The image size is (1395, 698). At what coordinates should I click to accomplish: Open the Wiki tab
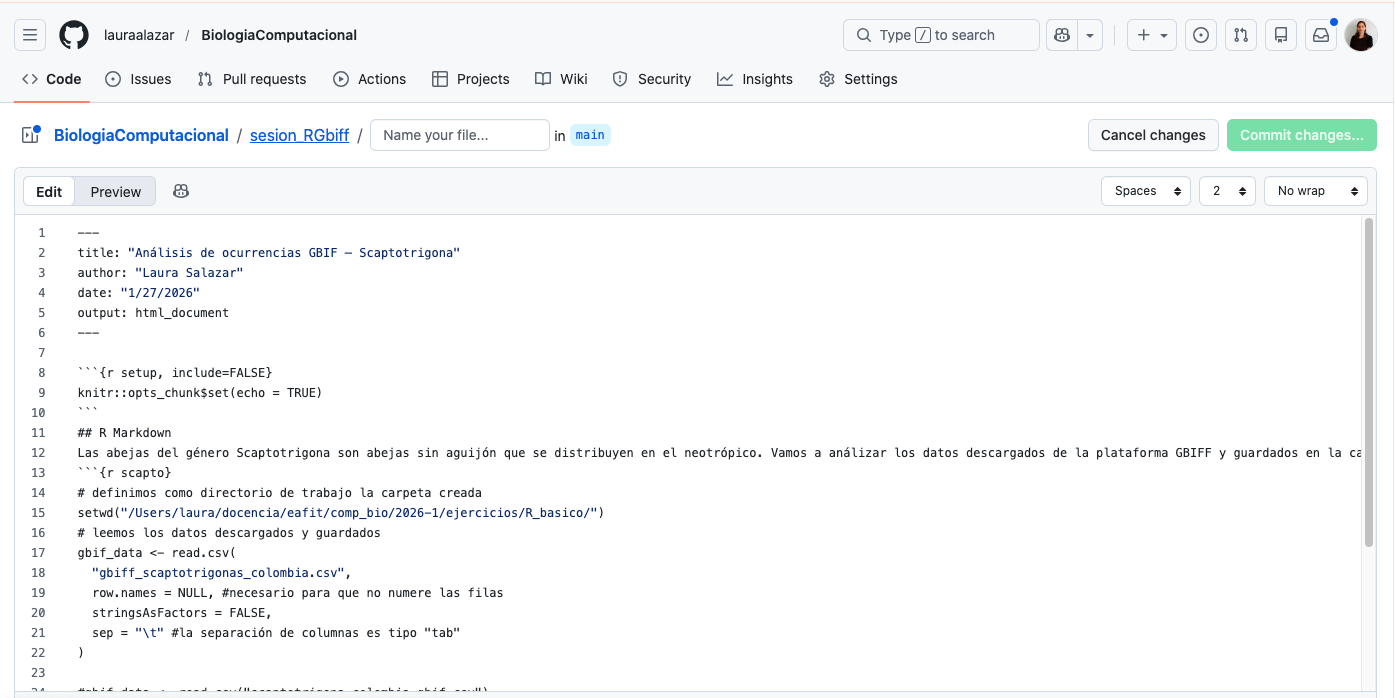(x=561, y=79)
